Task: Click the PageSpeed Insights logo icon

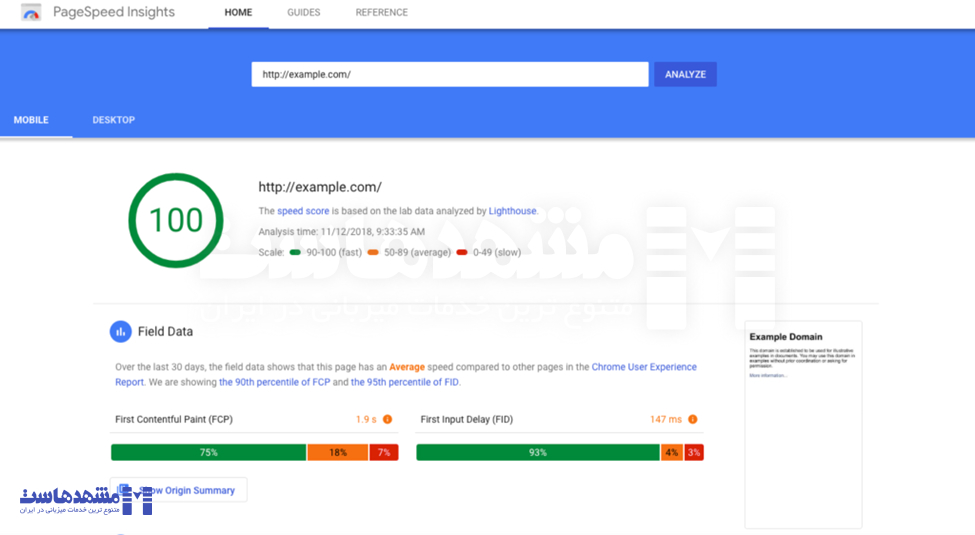Action: 31,13
